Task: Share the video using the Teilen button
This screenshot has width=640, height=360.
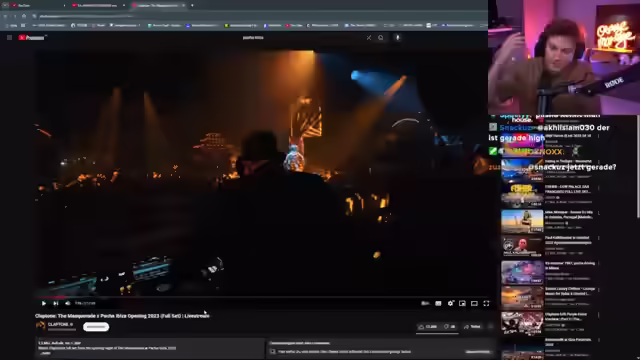Action: coord(472,327)
